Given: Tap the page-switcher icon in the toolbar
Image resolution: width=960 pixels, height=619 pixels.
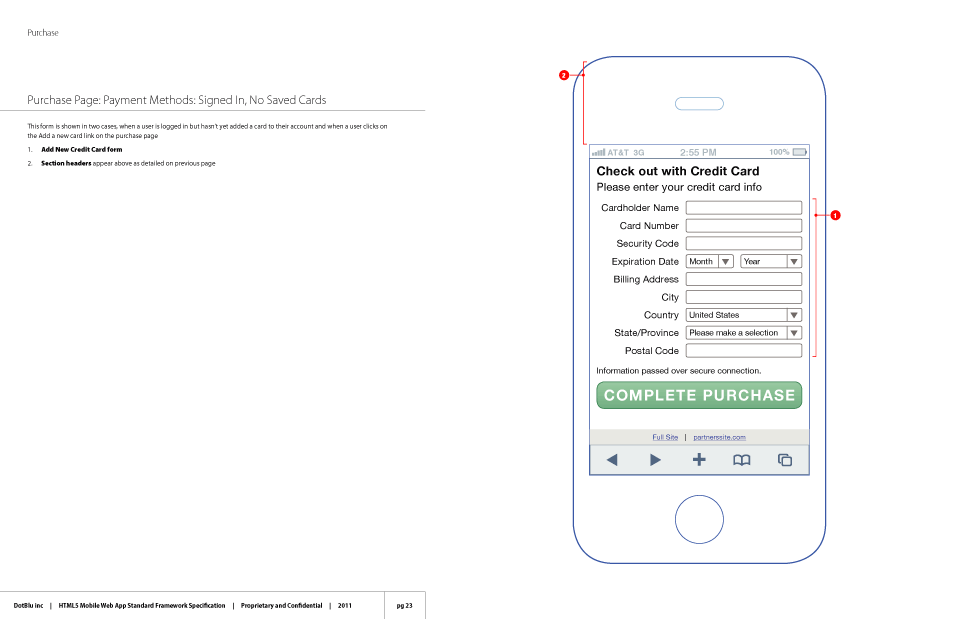Looking at the screenshot, I should click(x=785, y=459).
